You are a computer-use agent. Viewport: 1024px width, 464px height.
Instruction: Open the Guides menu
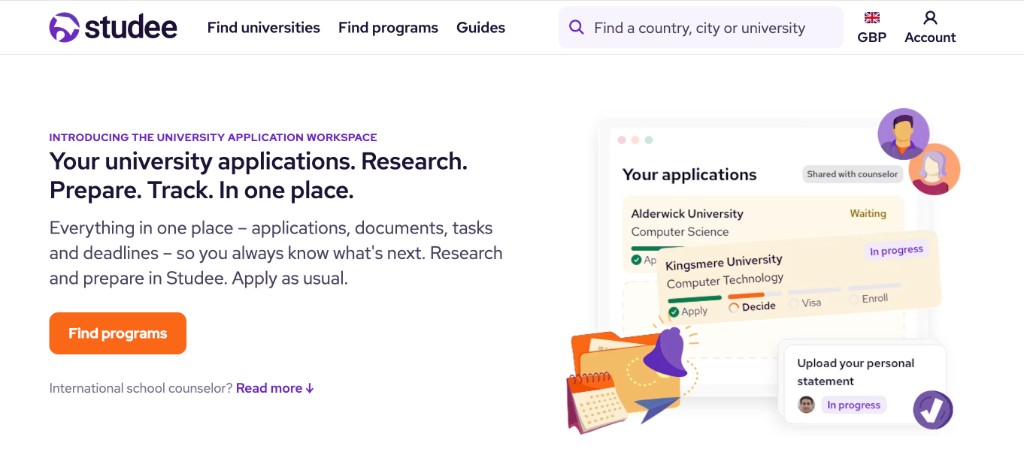[481, 27]
